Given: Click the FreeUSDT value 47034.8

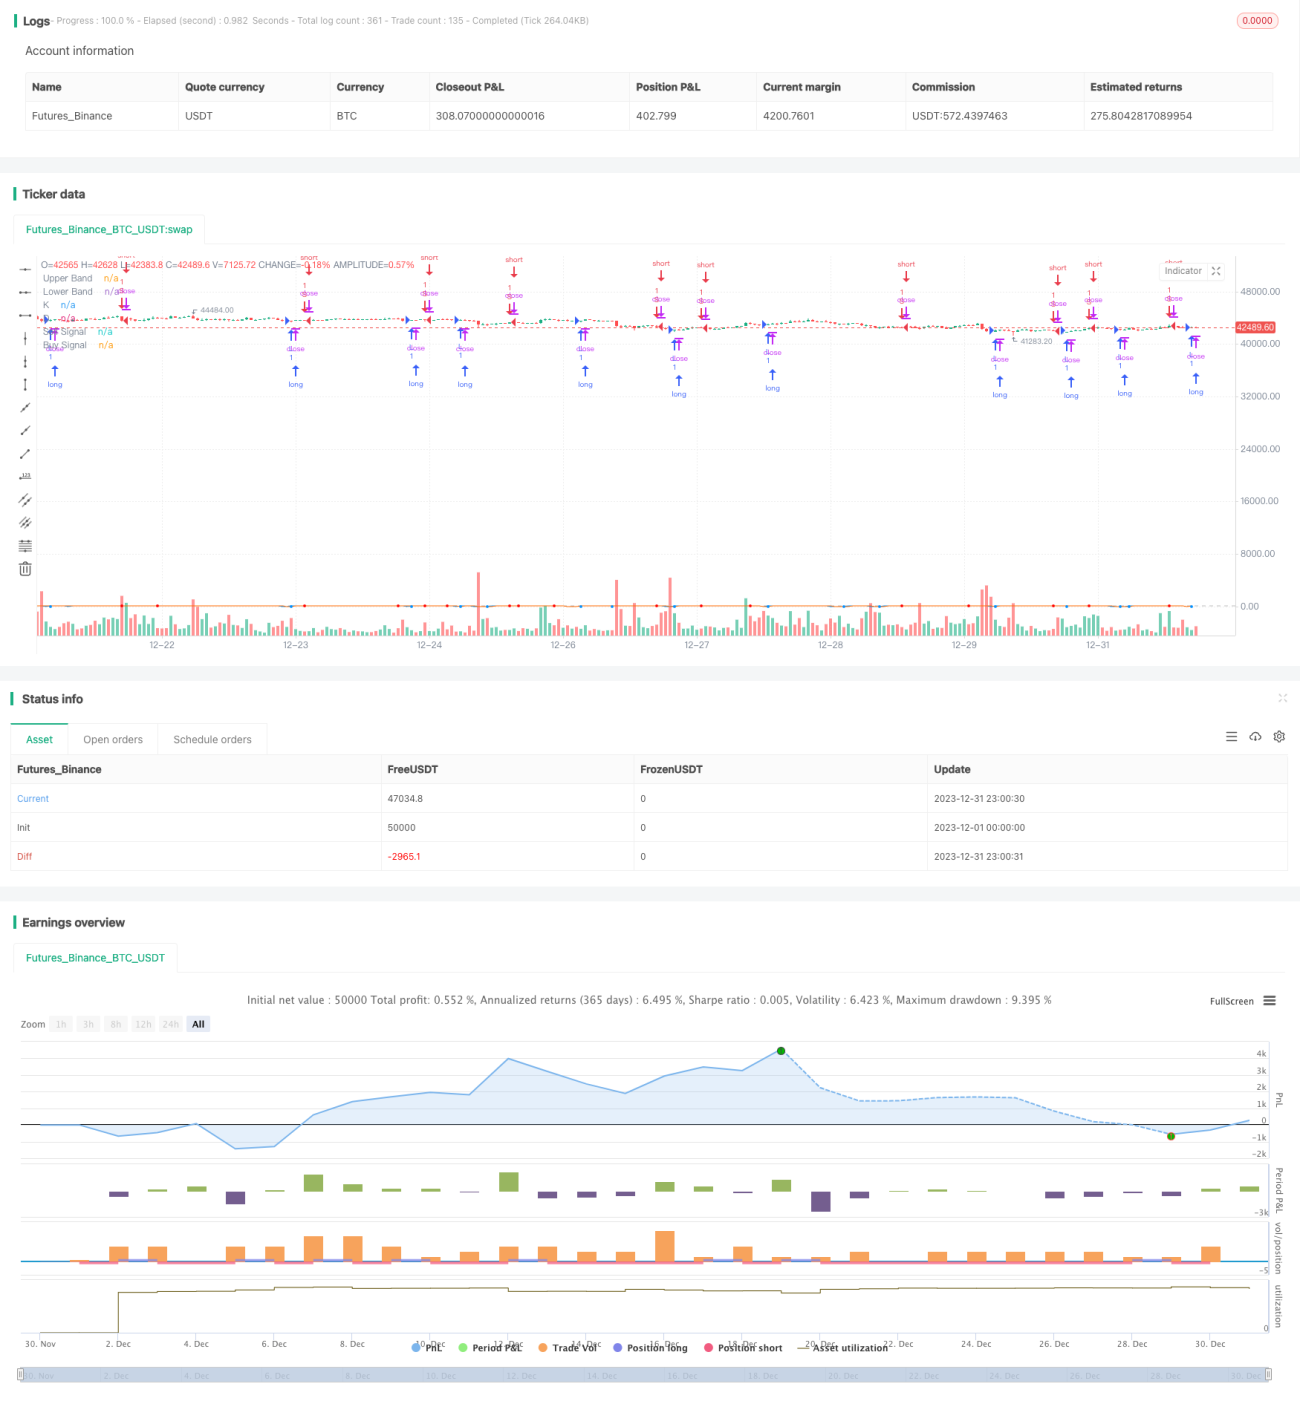Looking at the screenshot, I should (405, 798).
